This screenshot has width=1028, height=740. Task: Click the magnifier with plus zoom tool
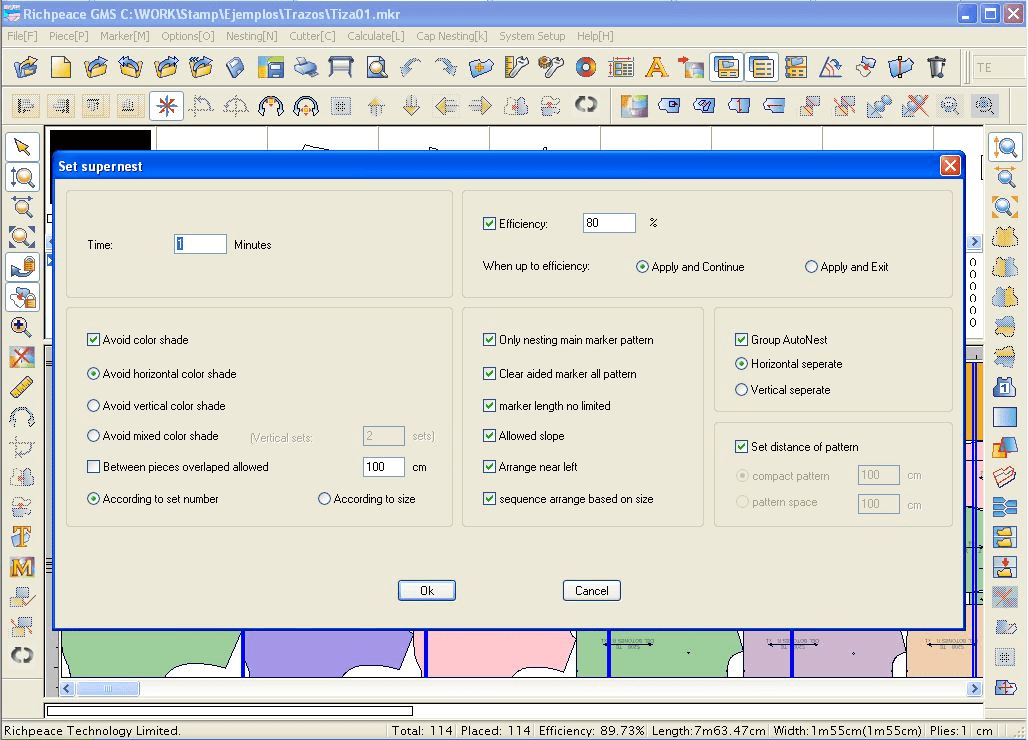[x=22, y=326]
